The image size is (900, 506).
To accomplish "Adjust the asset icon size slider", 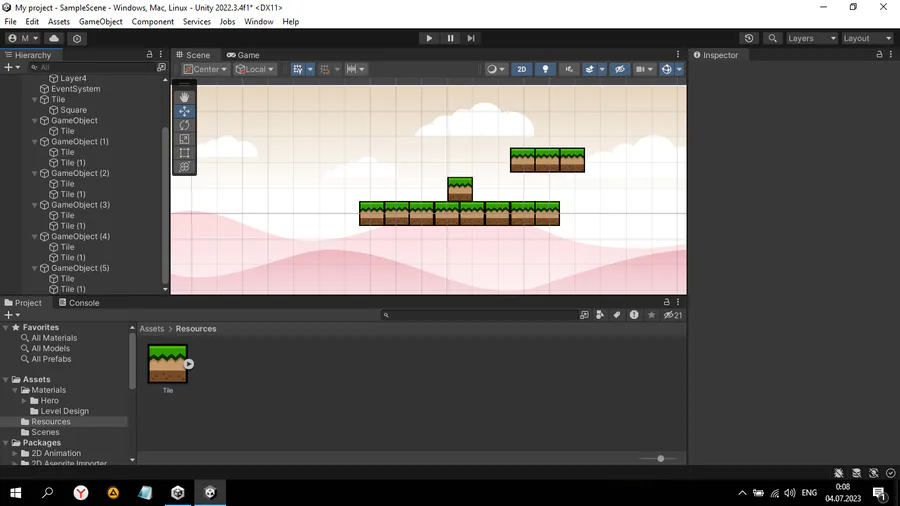I will (661, 458).
